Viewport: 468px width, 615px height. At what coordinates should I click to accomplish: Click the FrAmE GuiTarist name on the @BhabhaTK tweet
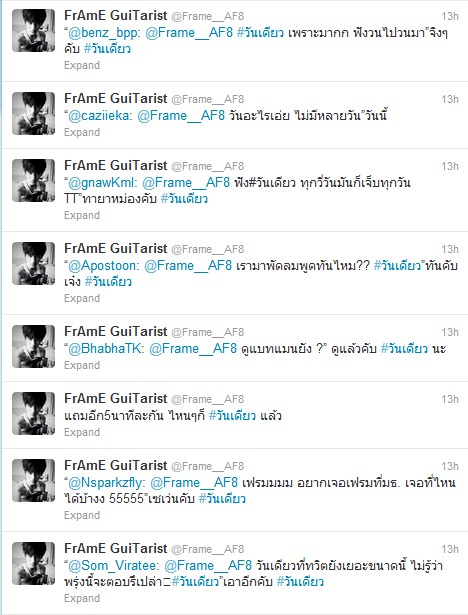pyautogui.click(x=116, y=331)
